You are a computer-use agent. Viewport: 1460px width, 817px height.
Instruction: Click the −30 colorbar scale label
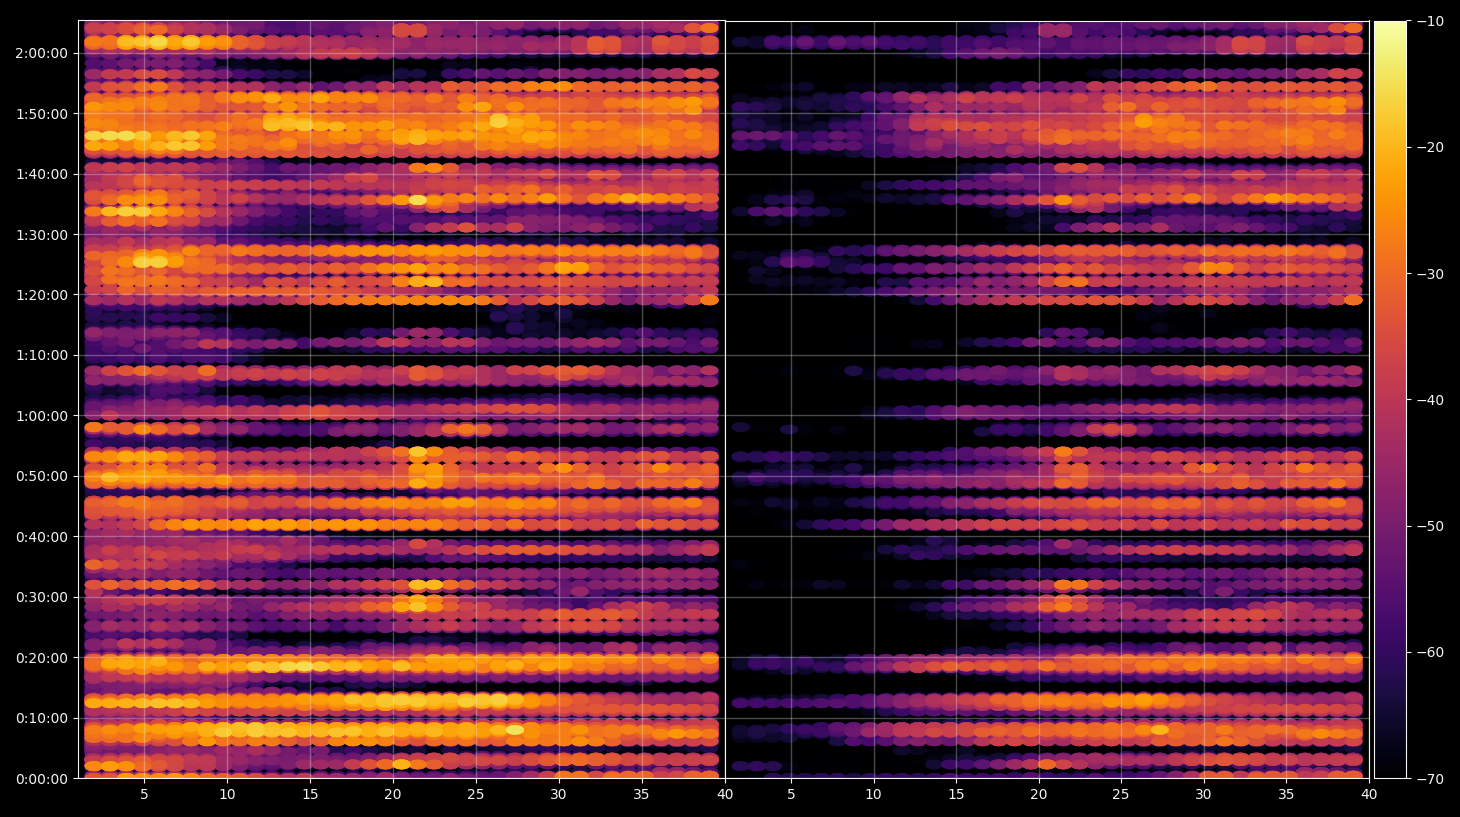(x=1430, y=274)
